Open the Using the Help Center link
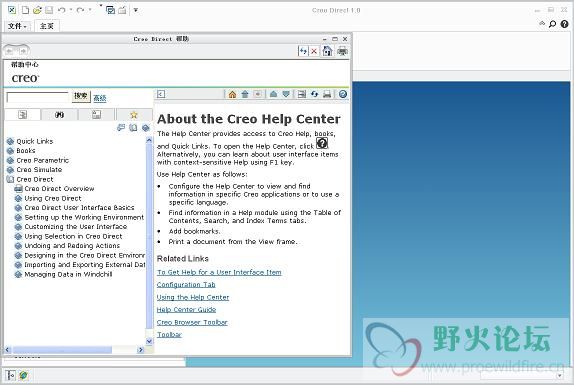Screen dimensions: 574x385 pos(193,297)
